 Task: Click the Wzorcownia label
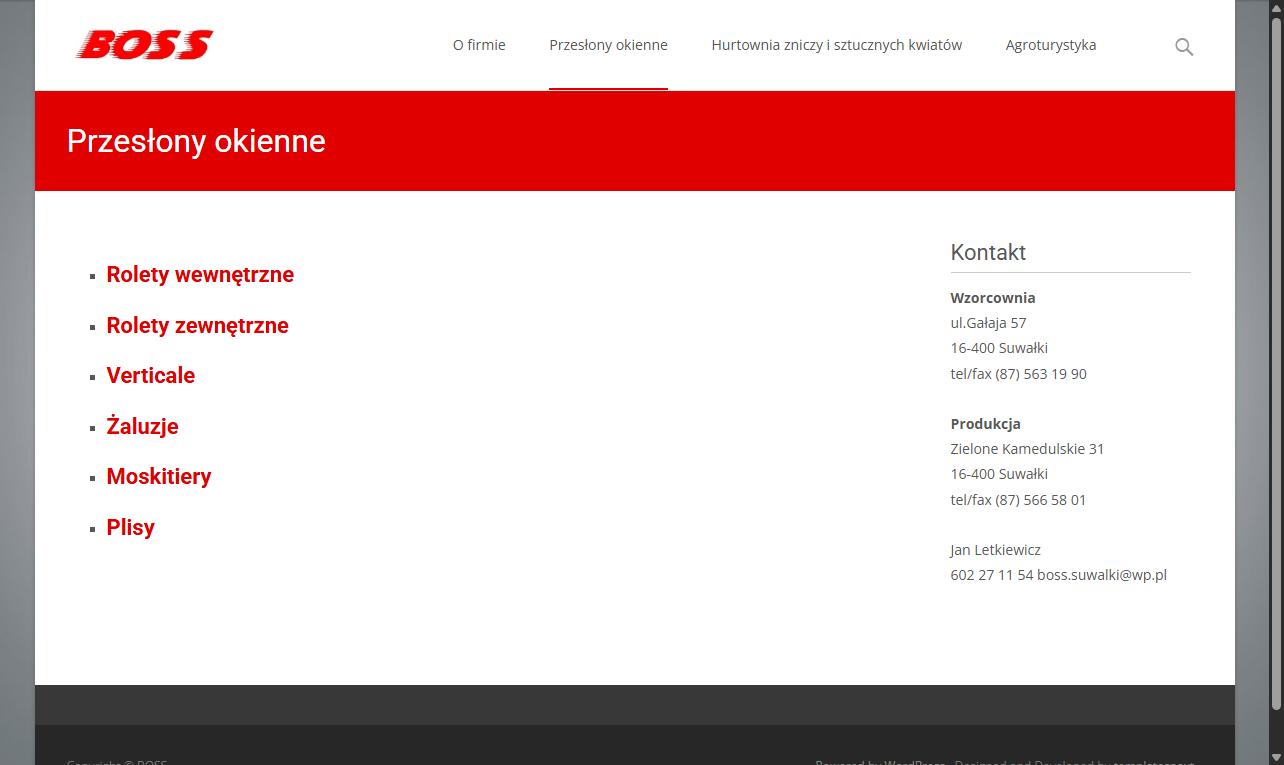tap(993, 298)
